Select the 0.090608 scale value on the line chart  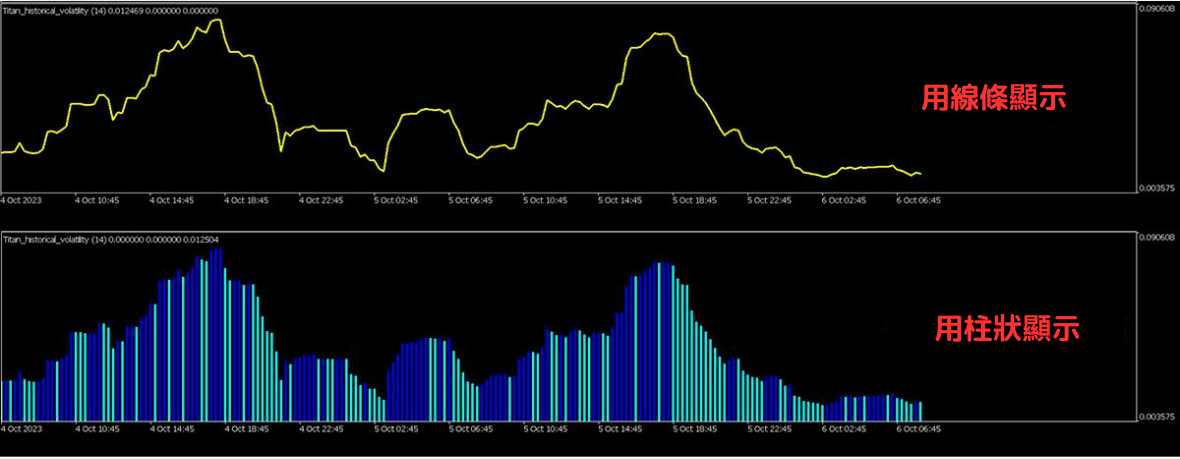[1157, 9]
